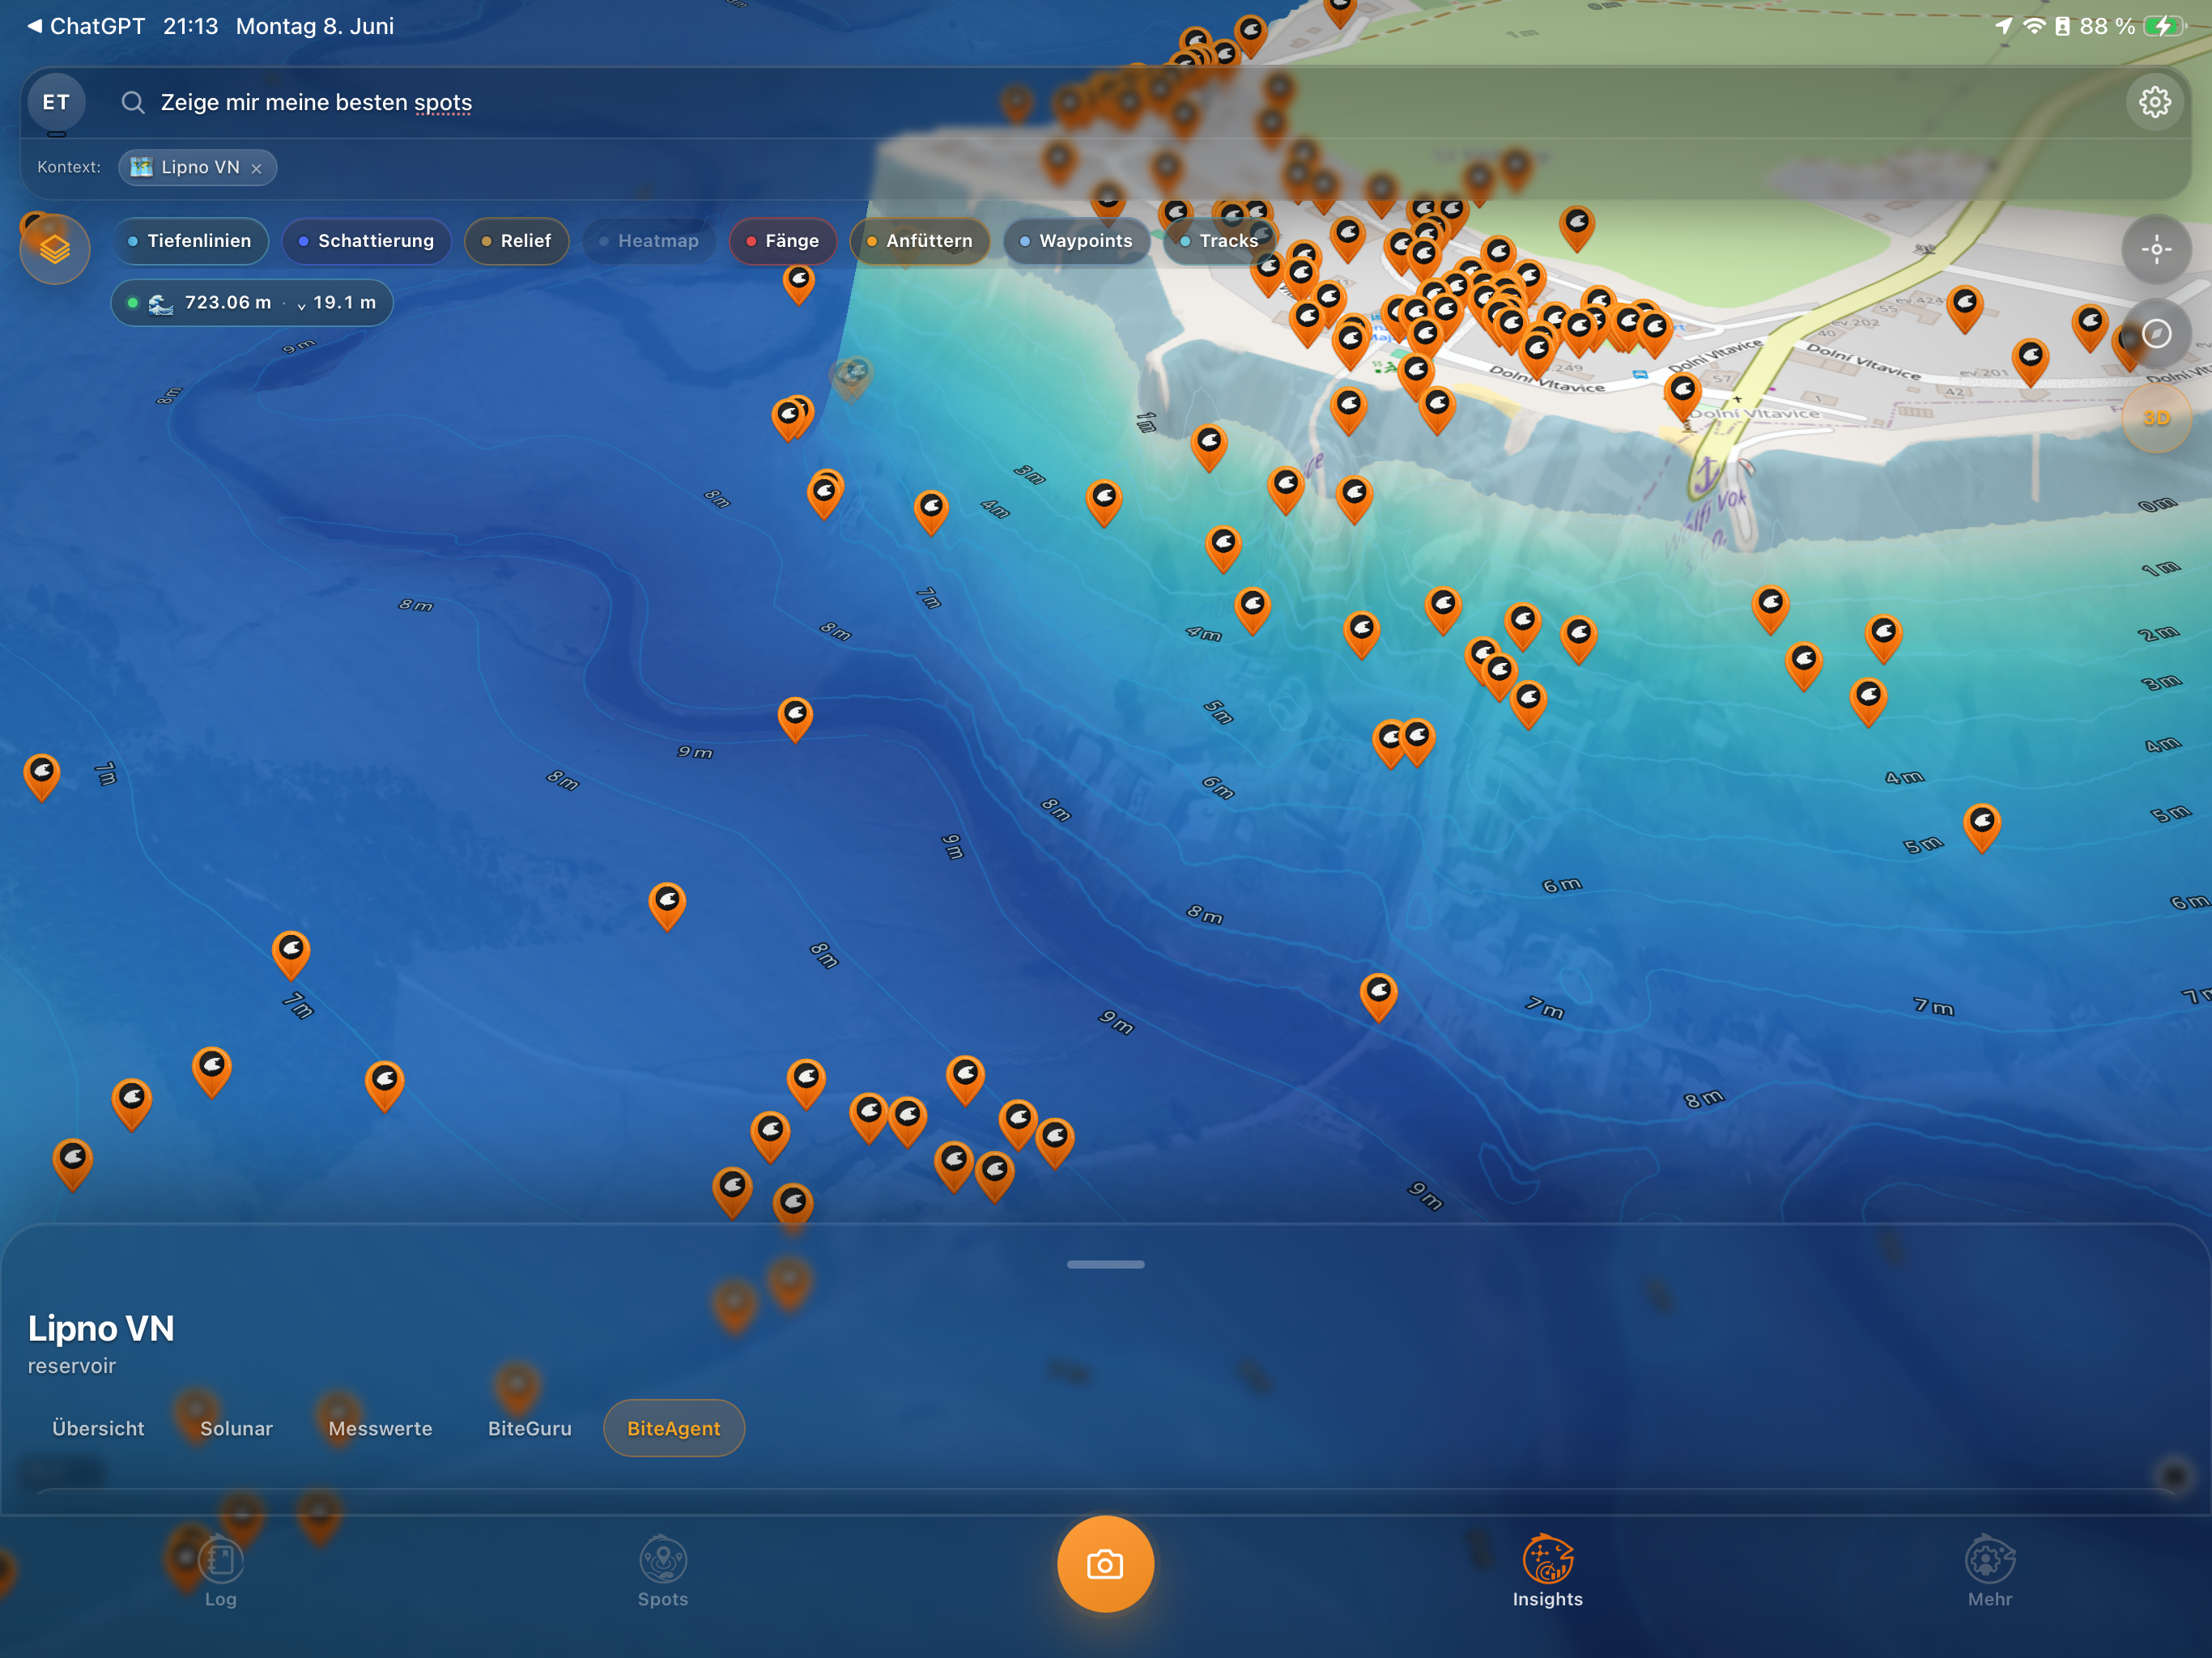Toggle Anfüttern layer

(x=919, y=241)
